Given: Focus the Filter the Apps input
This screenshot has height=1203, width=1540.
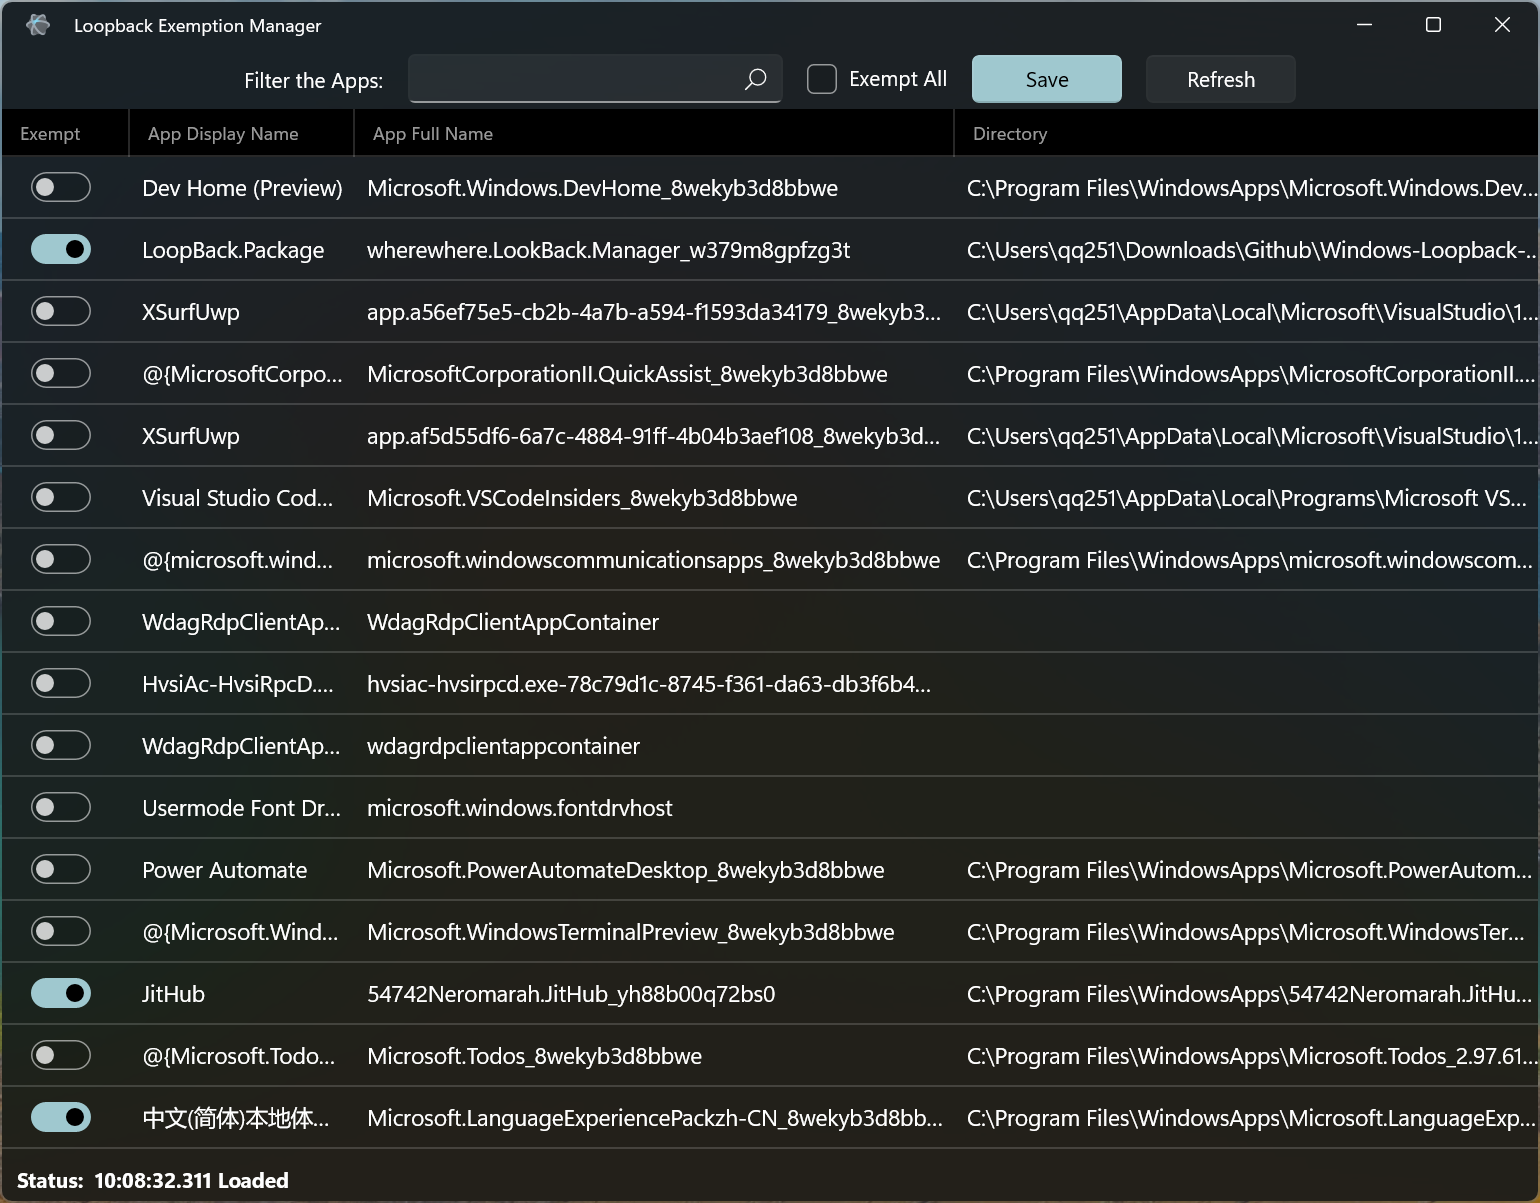Looking at the screenshot, I should pyautogui.click(x=595, y=79).
